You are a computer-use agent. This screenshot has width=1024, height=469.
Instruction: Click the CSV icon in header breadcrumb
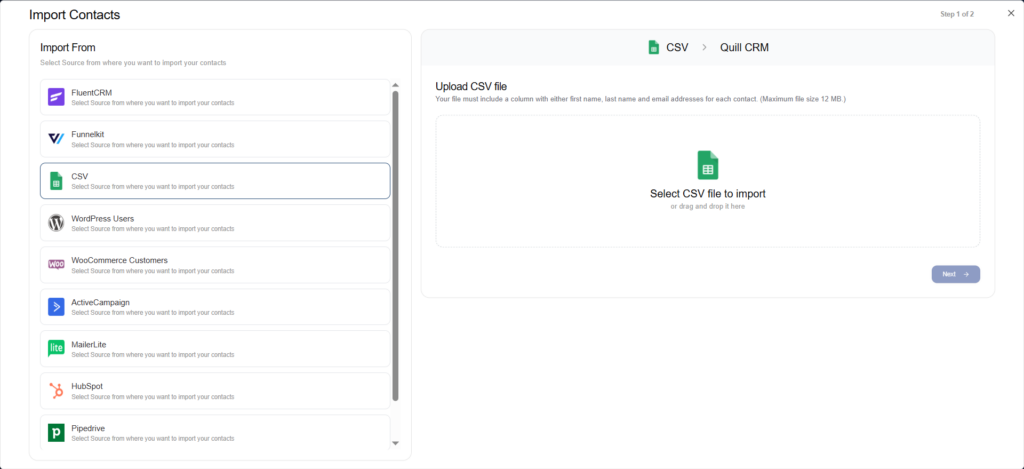click(653, 47)
